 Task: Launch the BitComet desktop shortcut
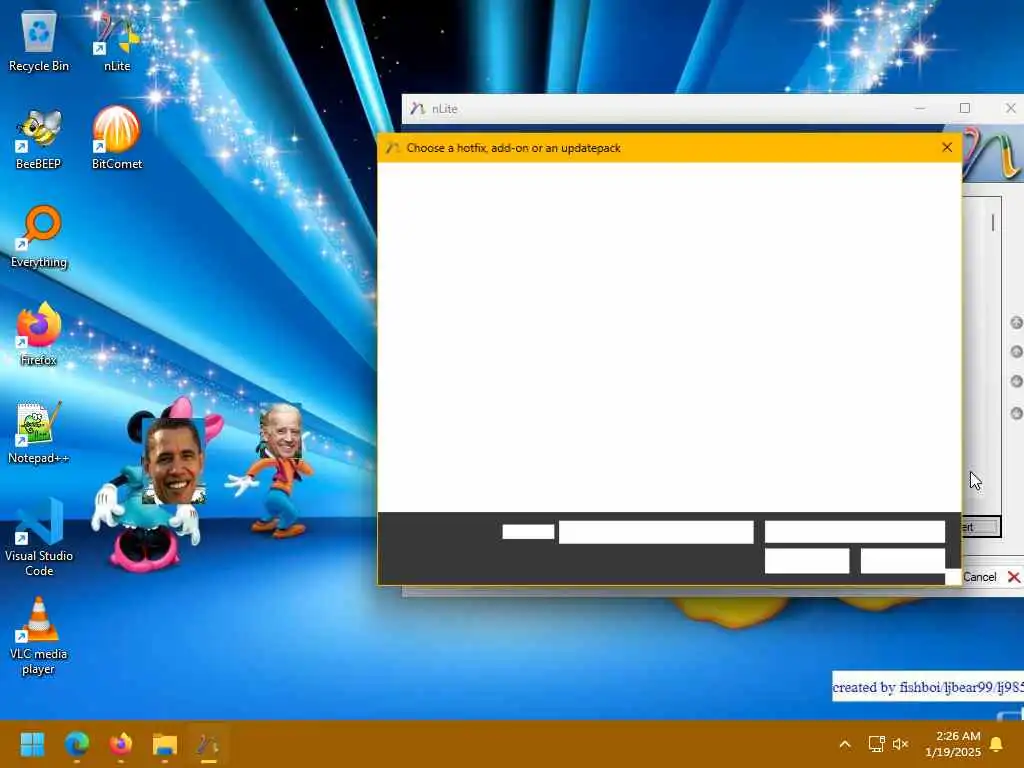[117, 139]
